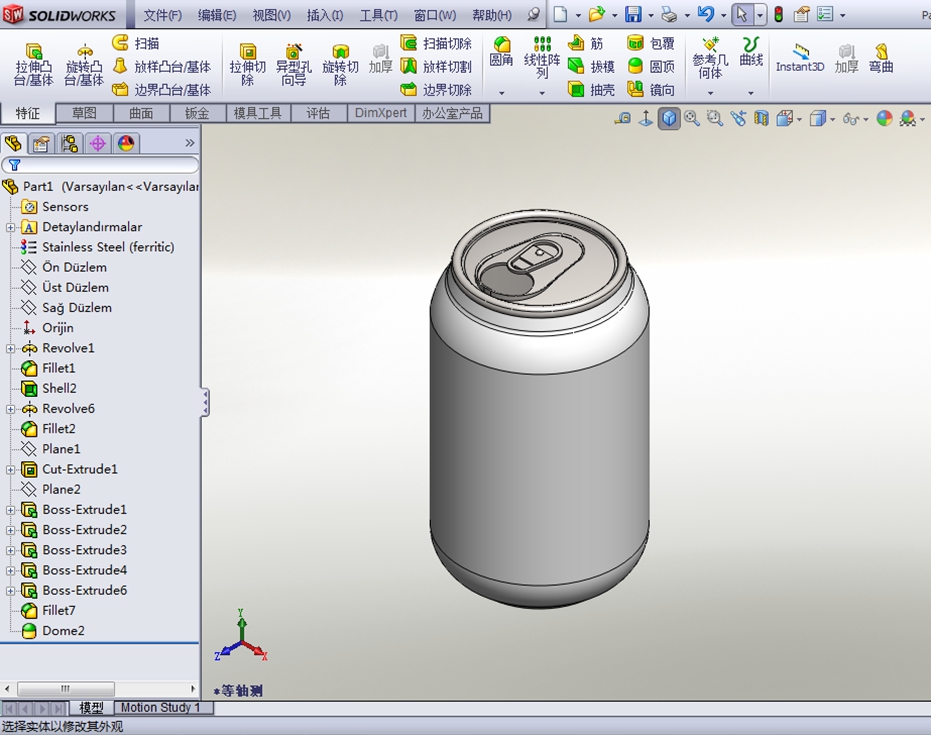Open the Fillet (圆角) dropdown arrow
Viewport: 931px width, 735px height.
click(x=501, y=93)
